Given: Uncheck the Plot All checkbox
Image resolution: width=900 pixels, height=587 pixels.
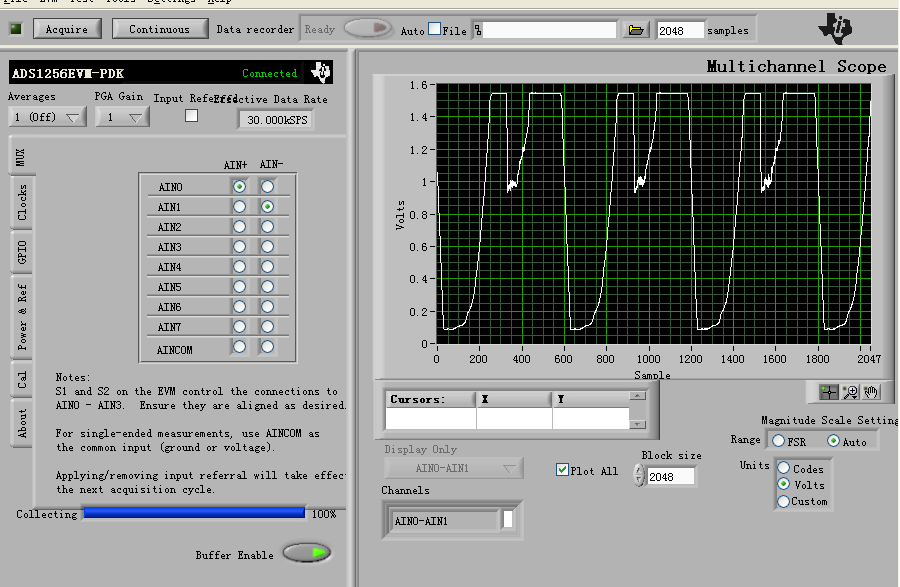Looking at the screenshot, I should click(x=563, y=469).
